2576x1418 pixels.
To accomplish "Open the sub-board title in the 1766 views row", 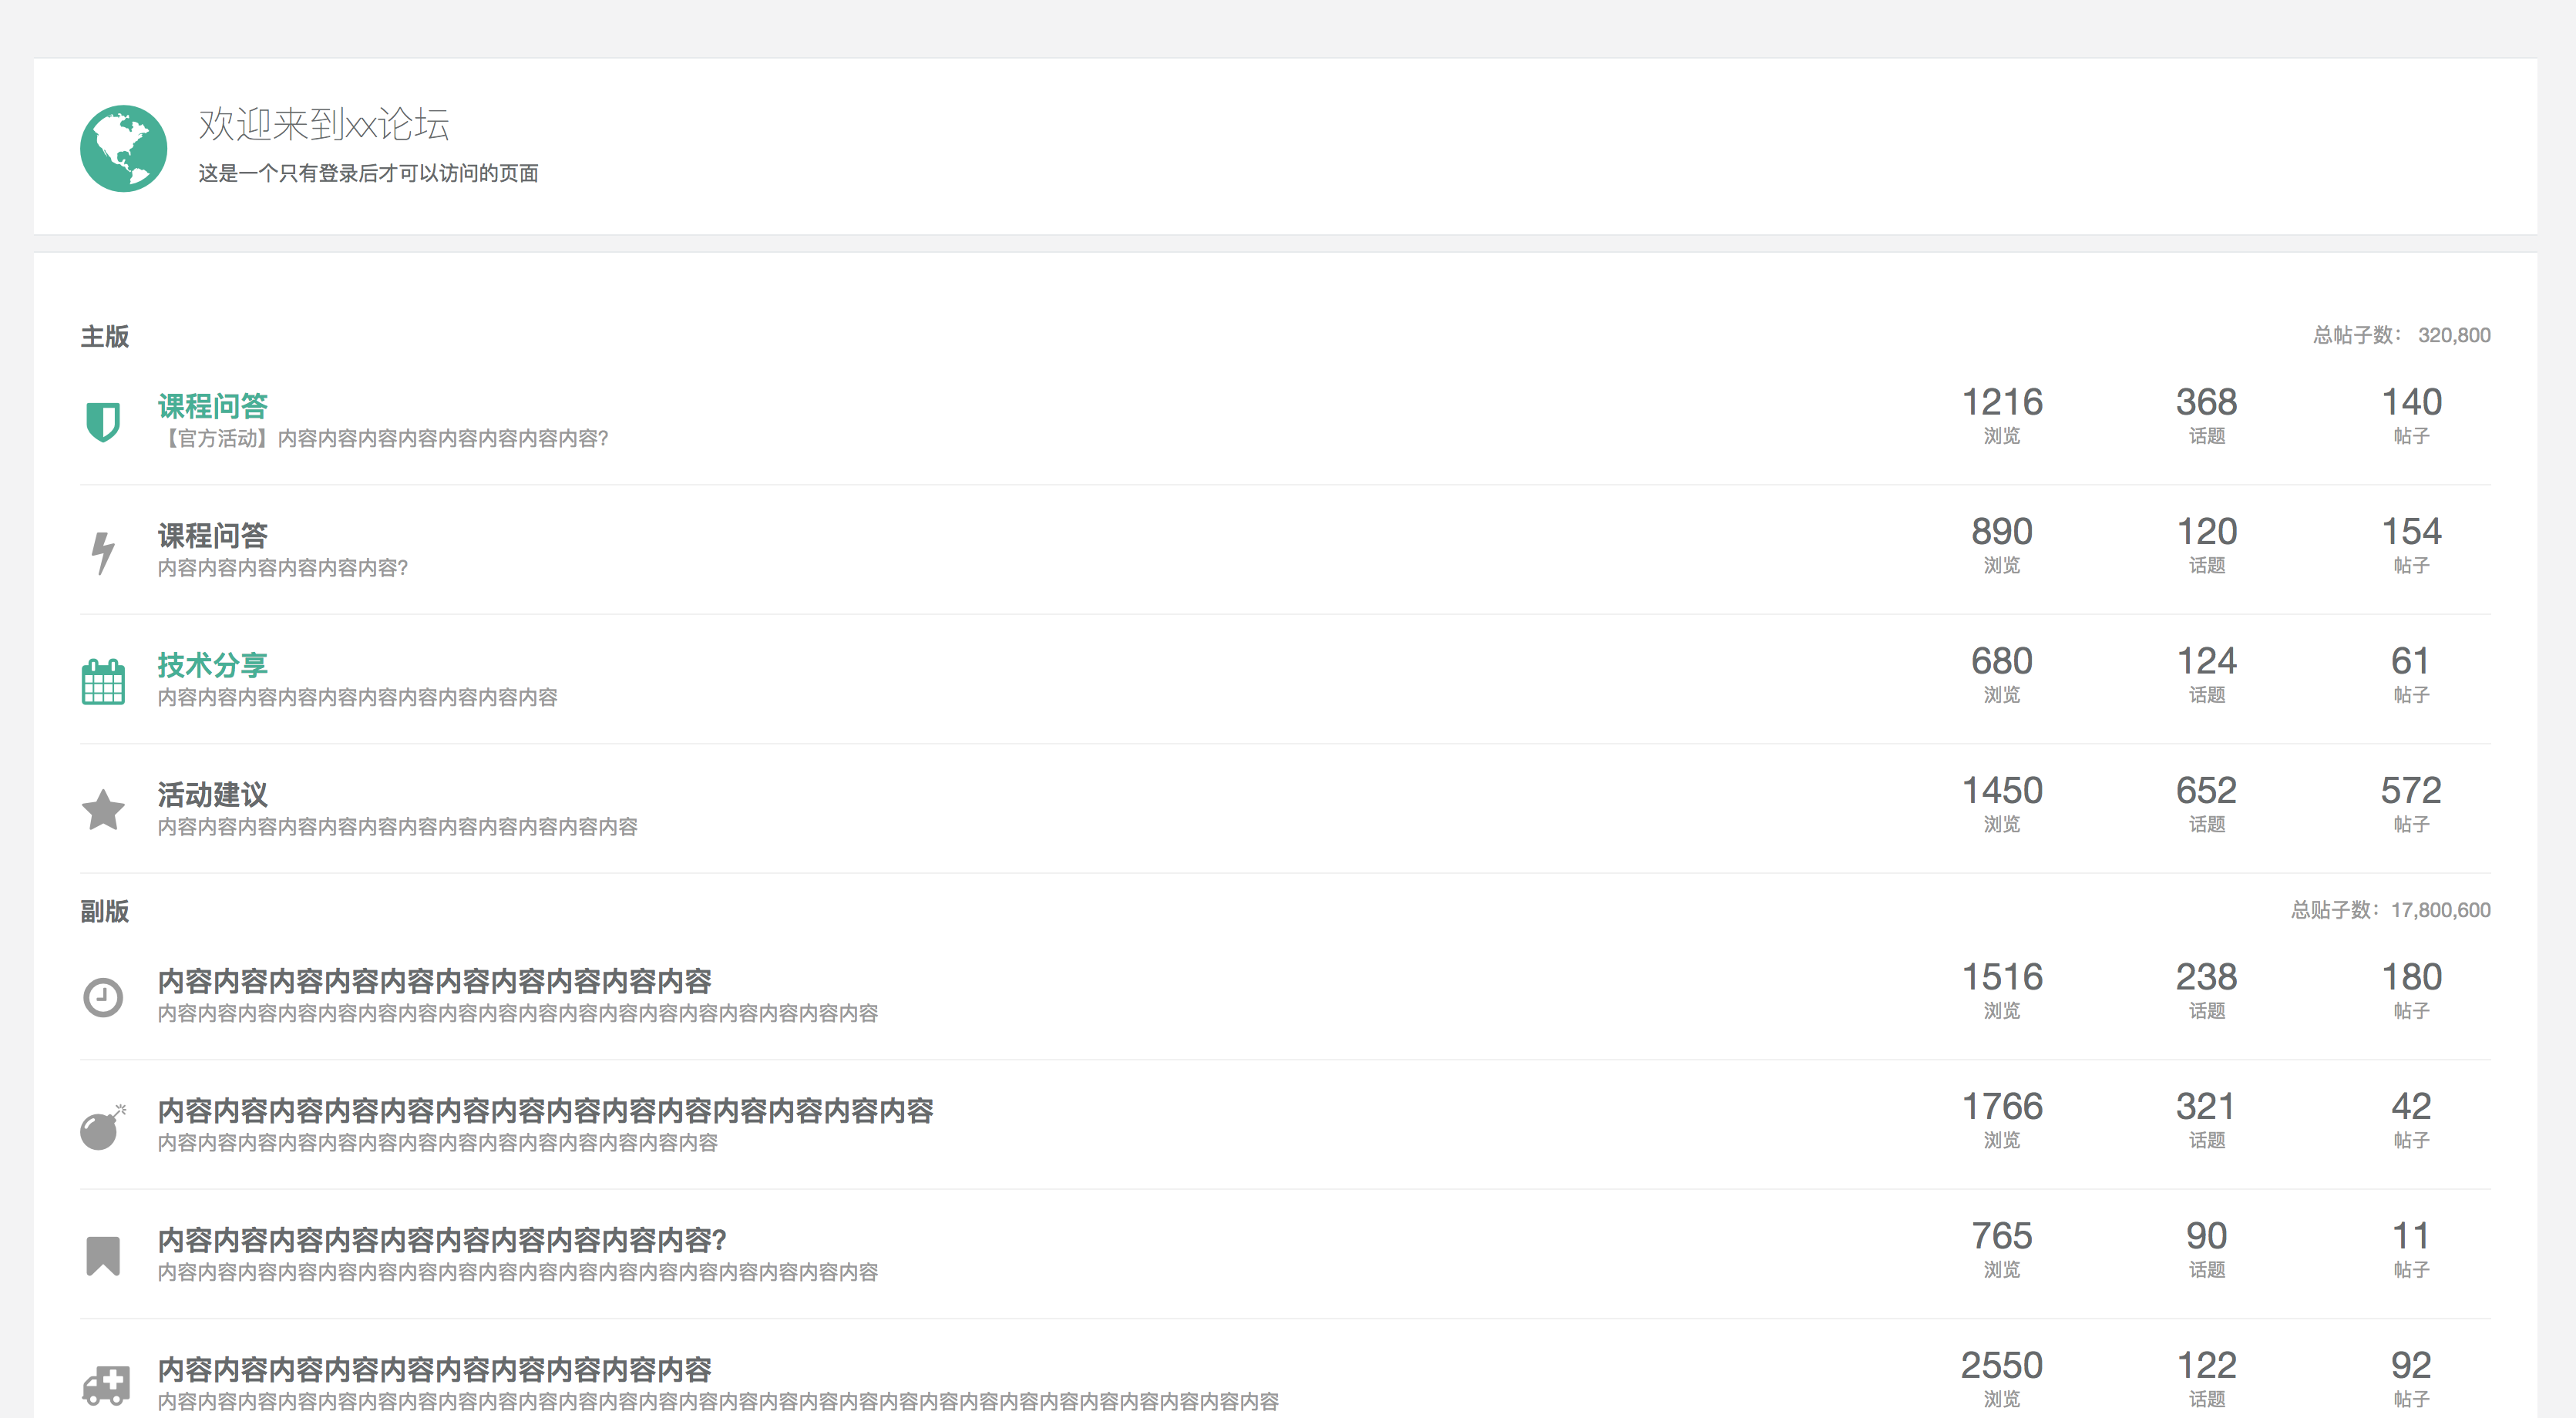I will click(x=545, y=1110).
